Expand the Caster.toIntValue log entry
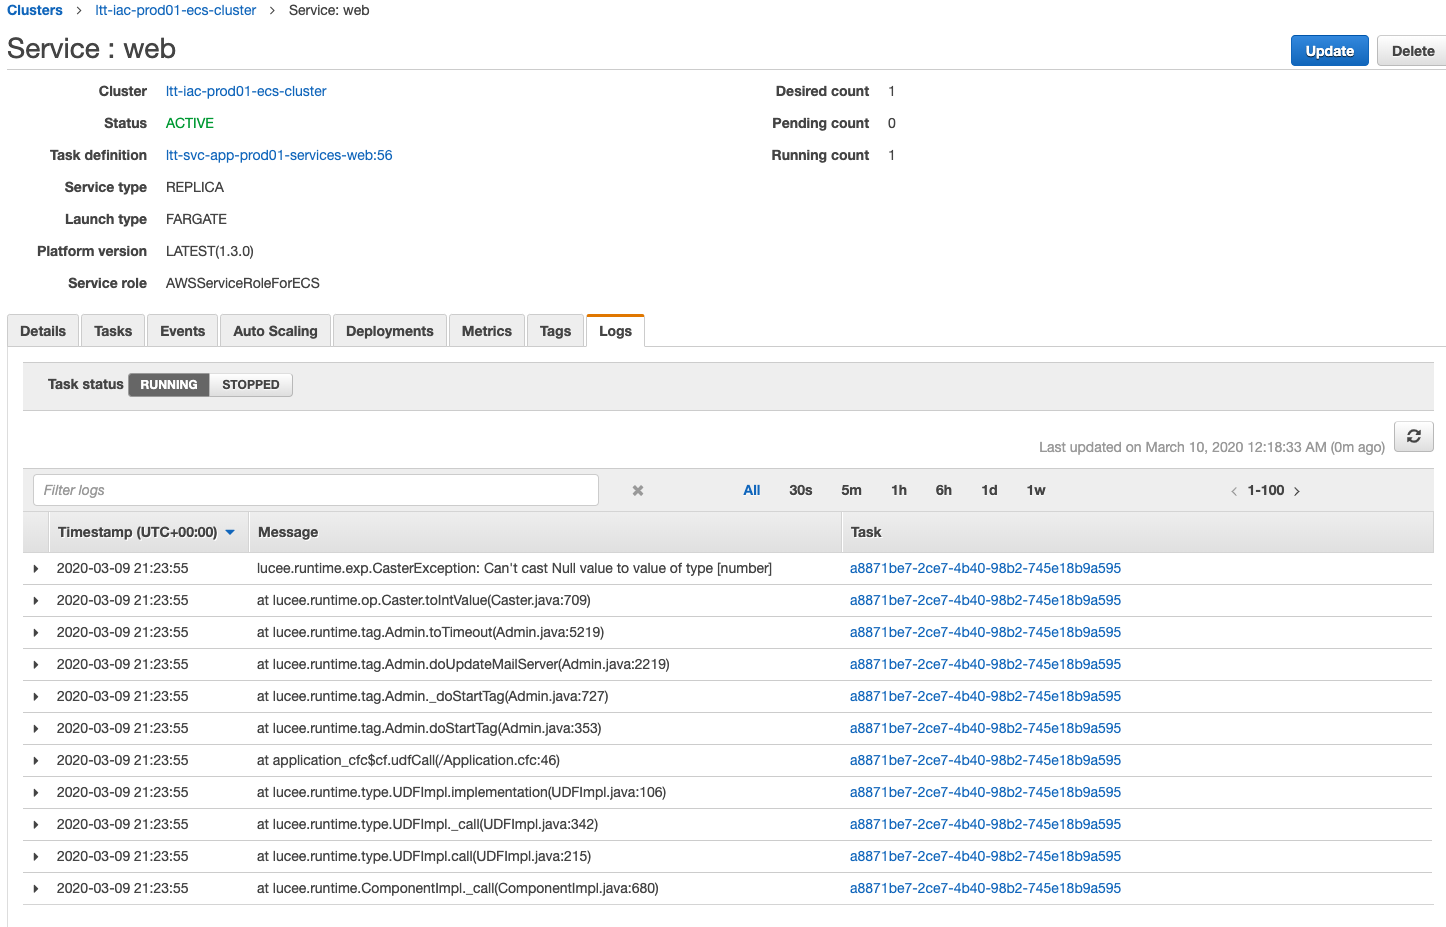 click(36, 601)
